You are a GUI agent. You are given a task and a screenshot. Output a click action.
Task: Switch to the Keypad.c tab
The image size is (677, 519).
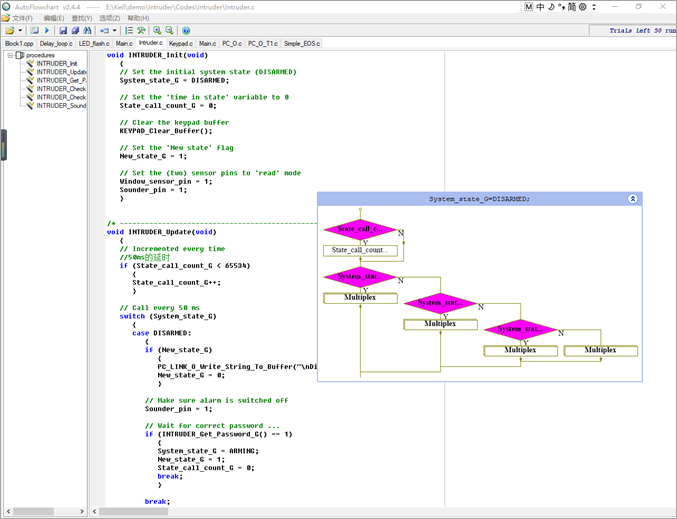pyautogui.click(x=180, y=44)
